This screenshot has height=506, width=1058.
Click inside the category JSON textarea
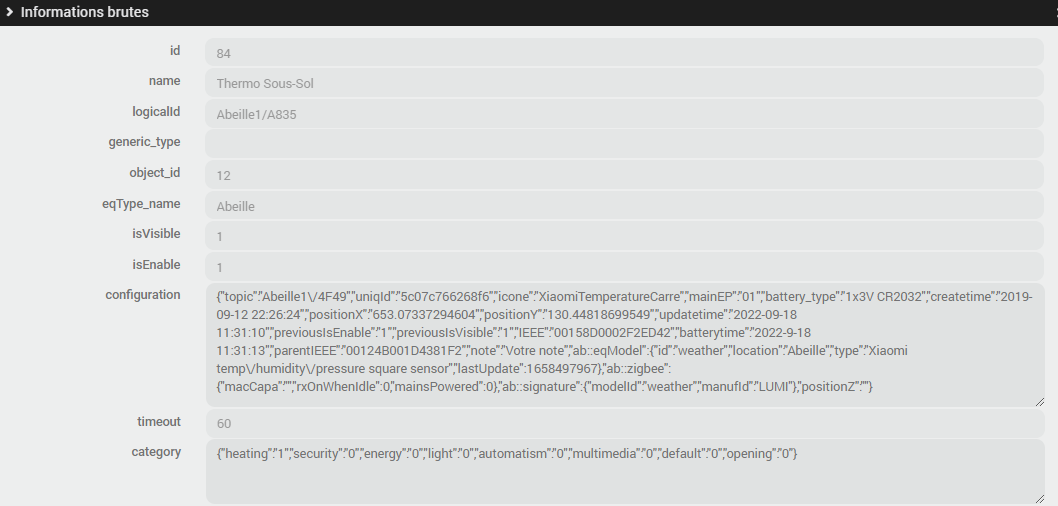pos(624,471)
